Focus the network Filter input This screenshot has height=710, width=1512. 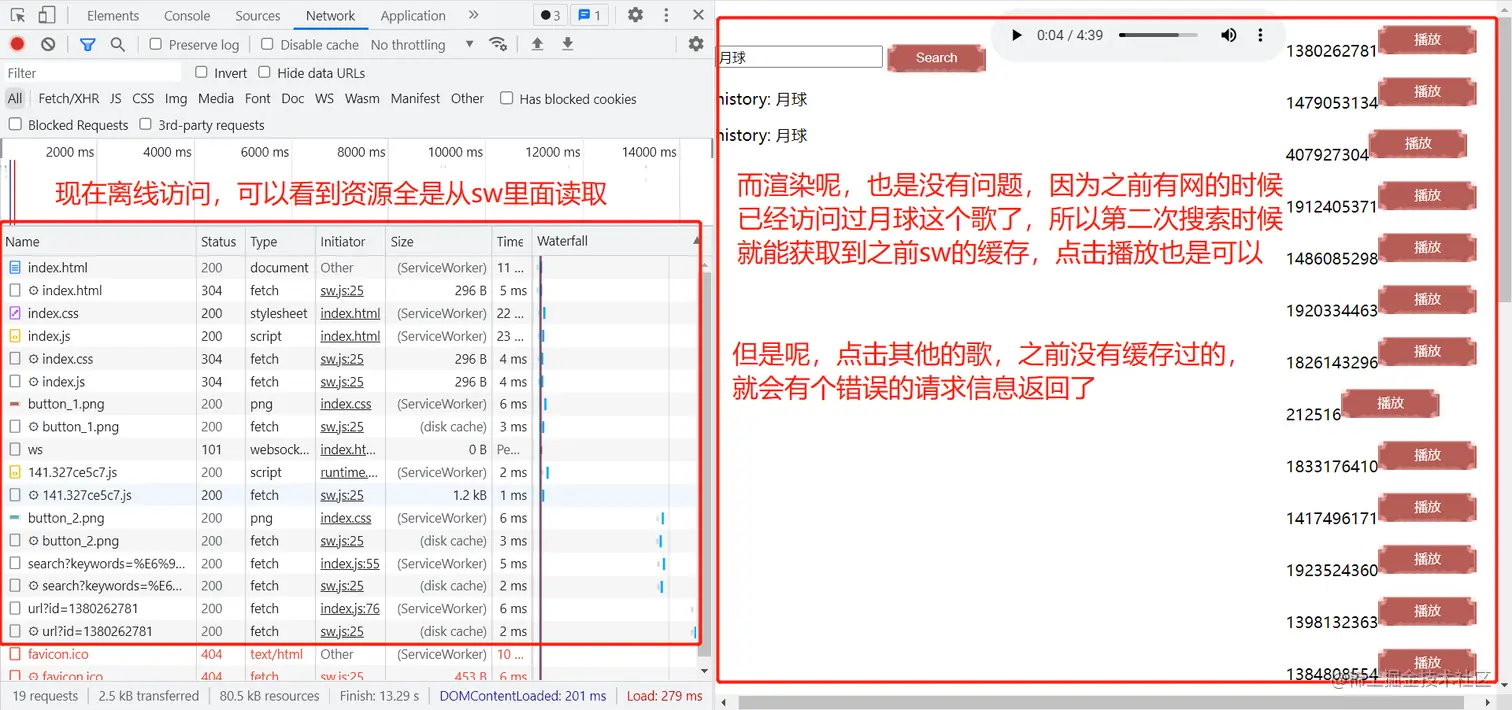pyautogui.click(x=93, y=73)
